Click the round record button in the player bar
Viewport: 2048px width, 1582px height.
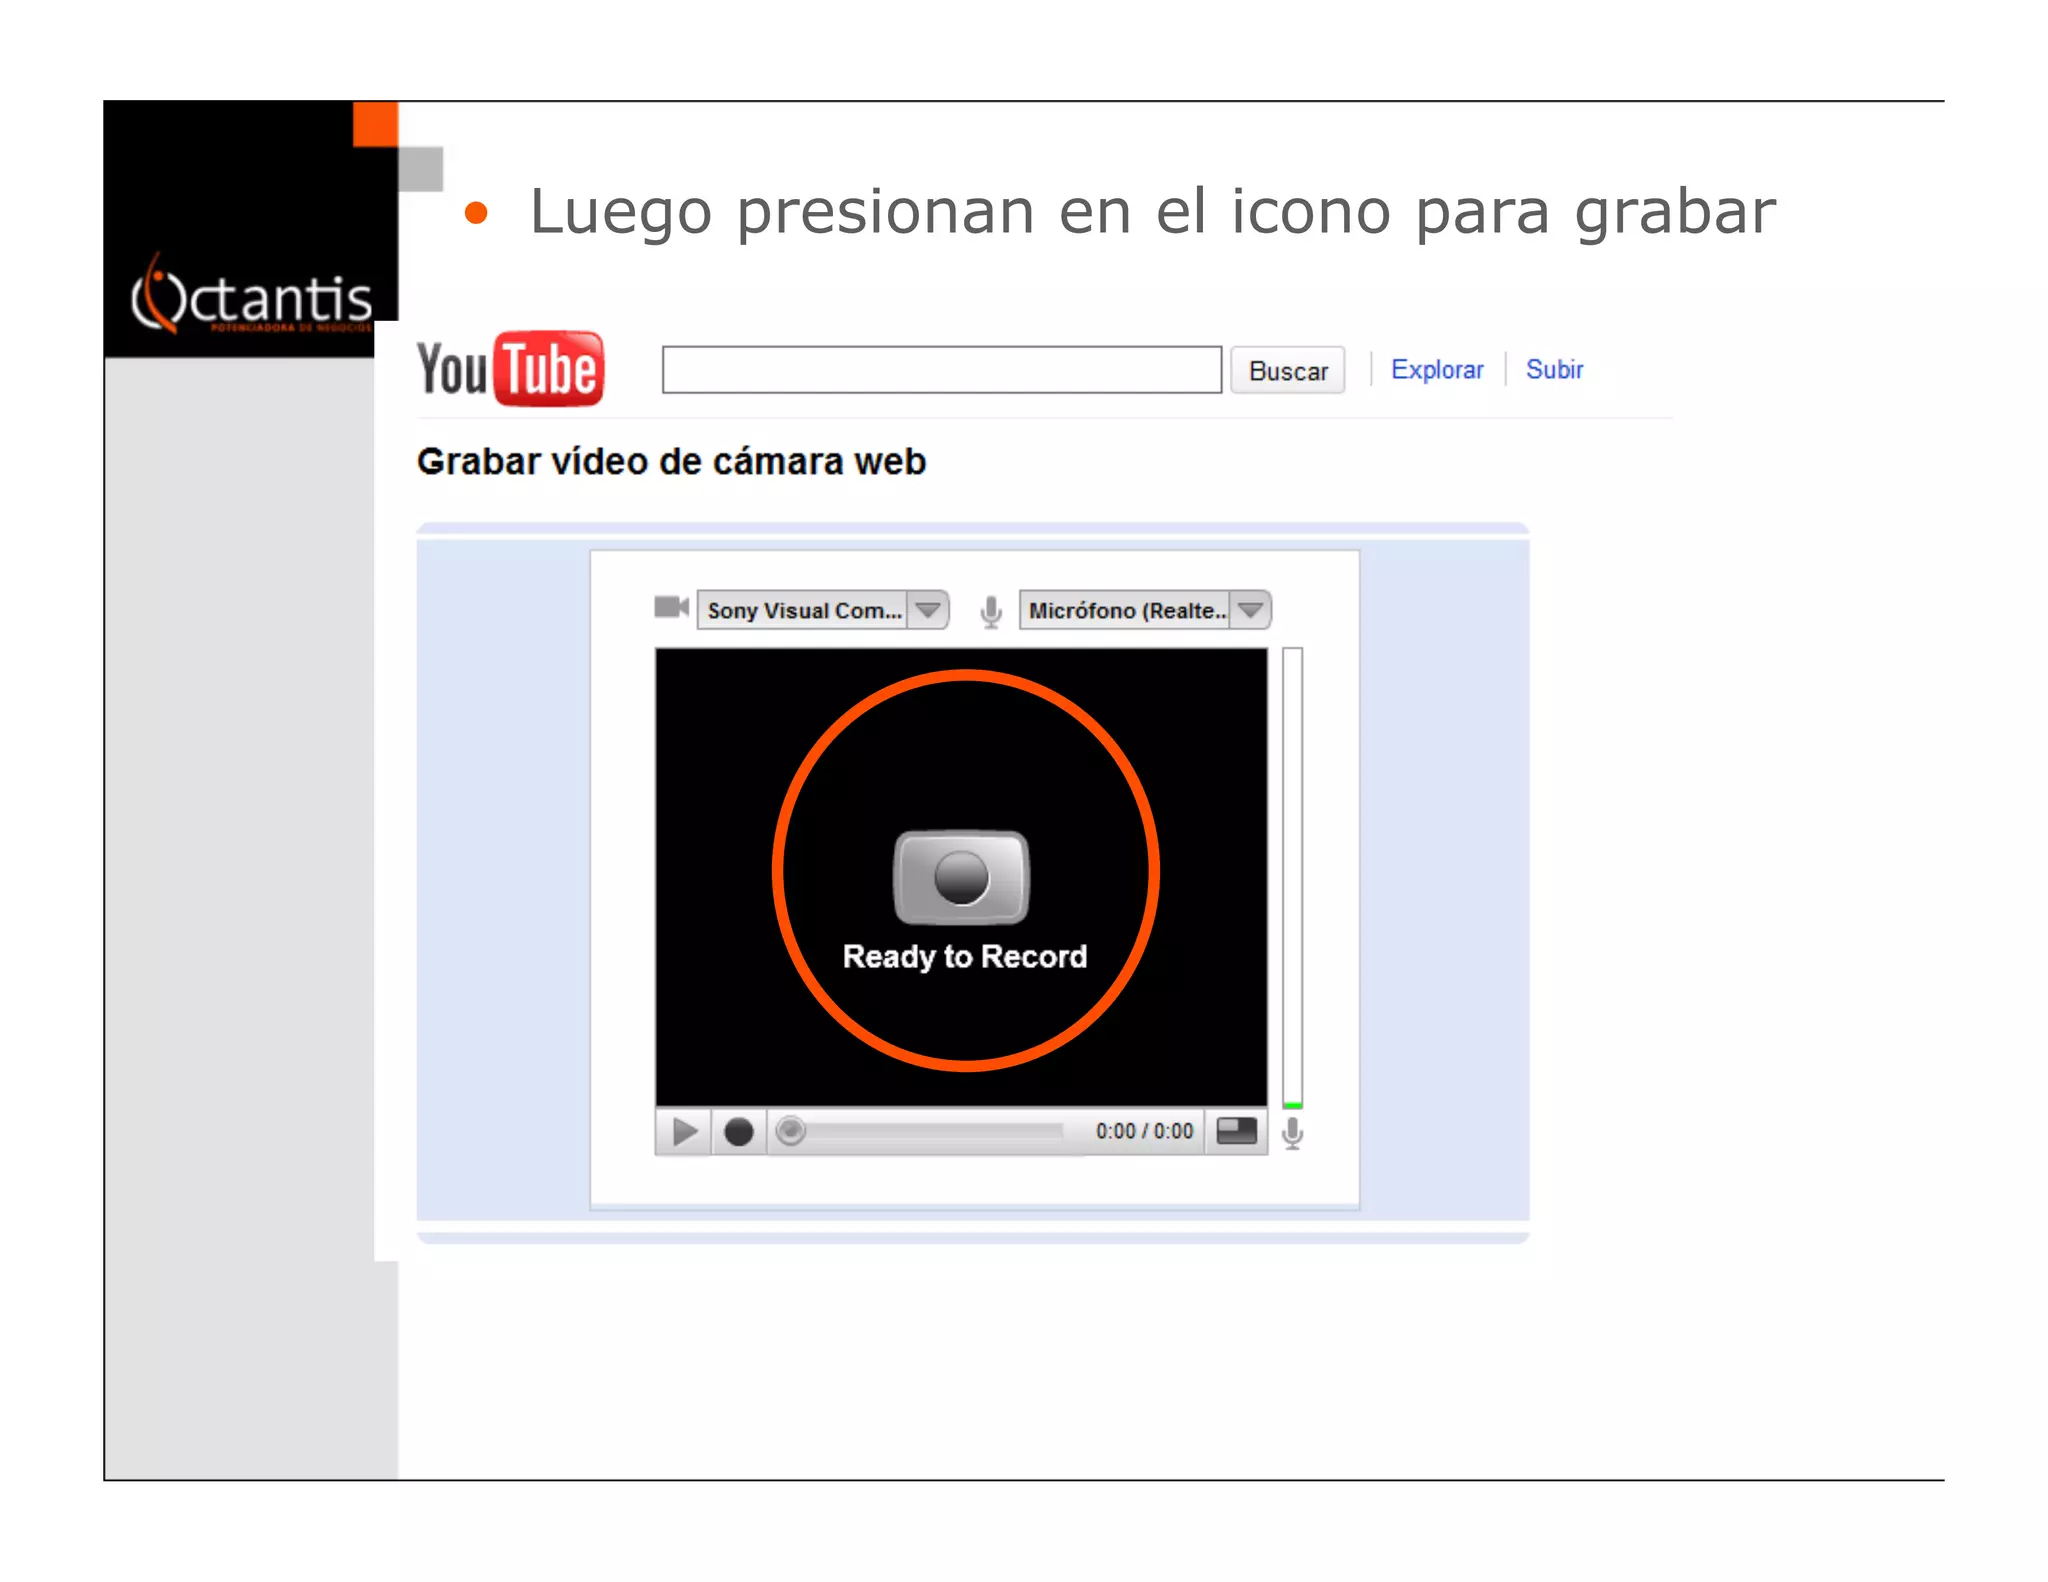click(x=739, y=1132)
